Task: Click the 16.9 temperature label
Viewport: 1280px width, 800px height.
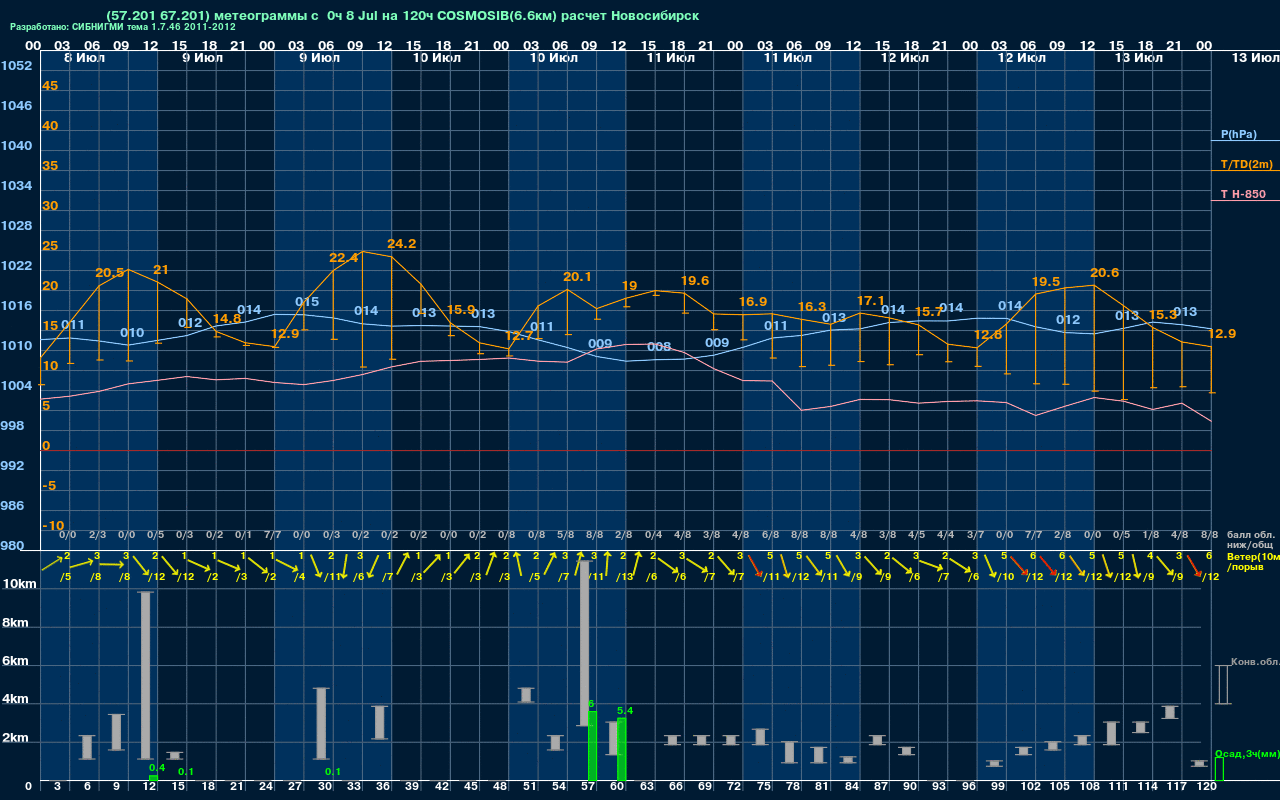Action: (753, 301)
